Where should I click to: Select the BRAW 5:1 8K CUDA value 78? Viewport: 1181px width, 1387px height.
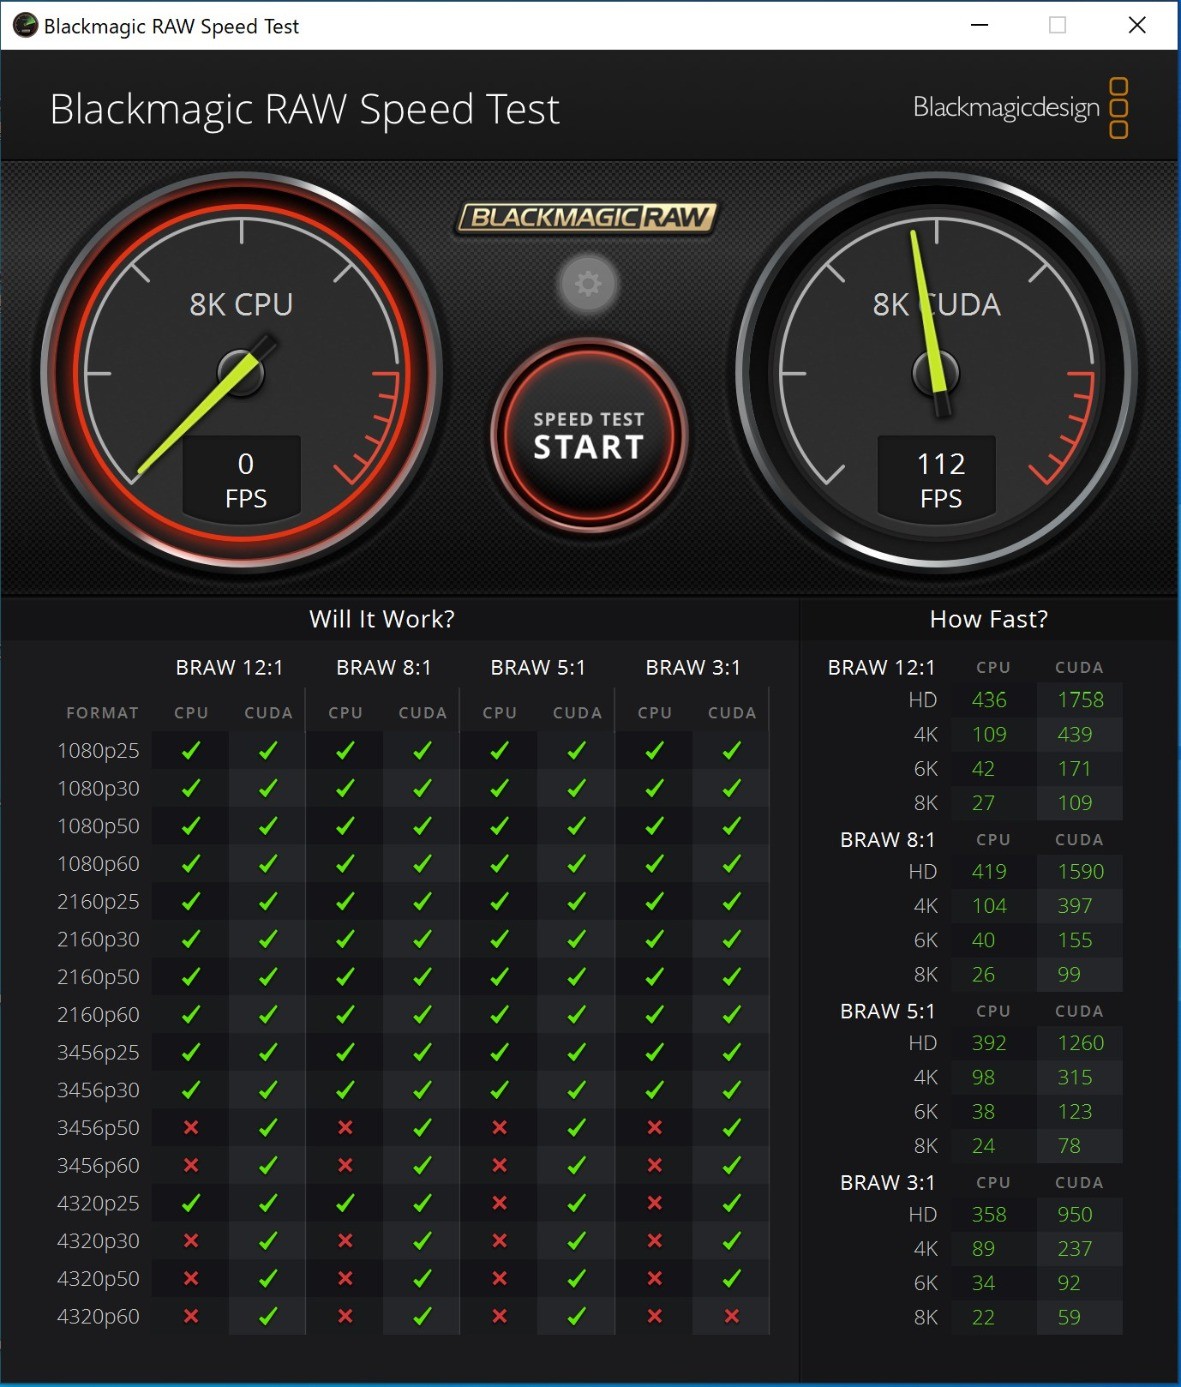coord(1069,1146)
